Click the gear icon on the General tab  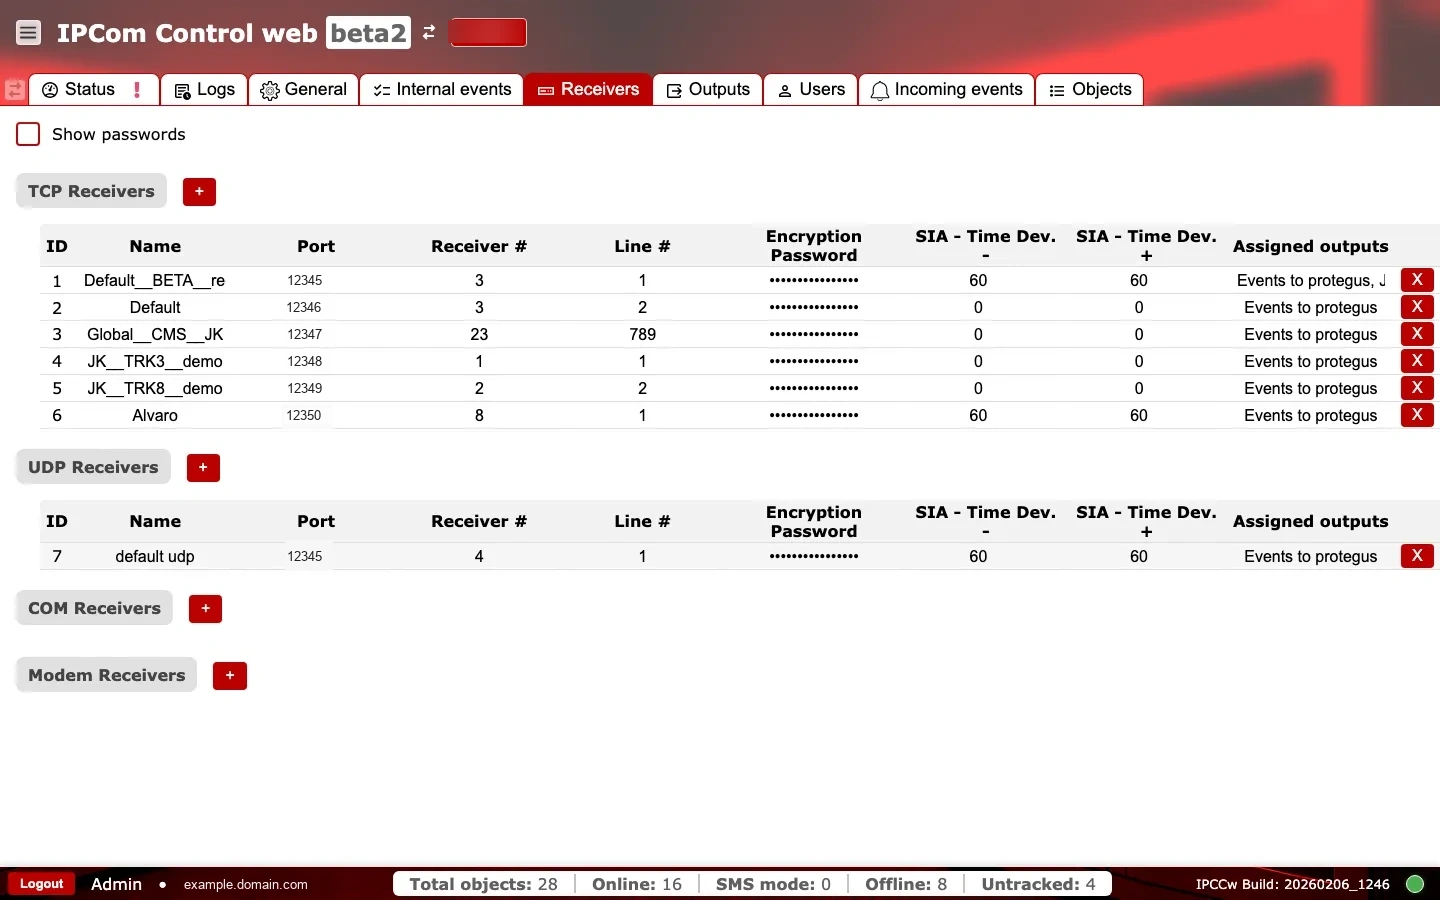tap(268, 90)
